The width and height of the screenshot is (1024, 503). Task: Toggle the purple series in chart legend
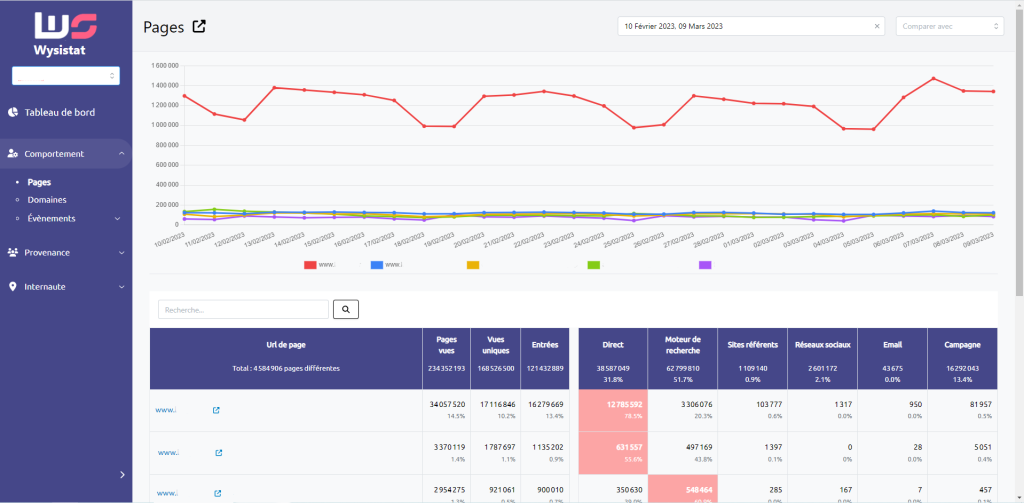[705, 265]
